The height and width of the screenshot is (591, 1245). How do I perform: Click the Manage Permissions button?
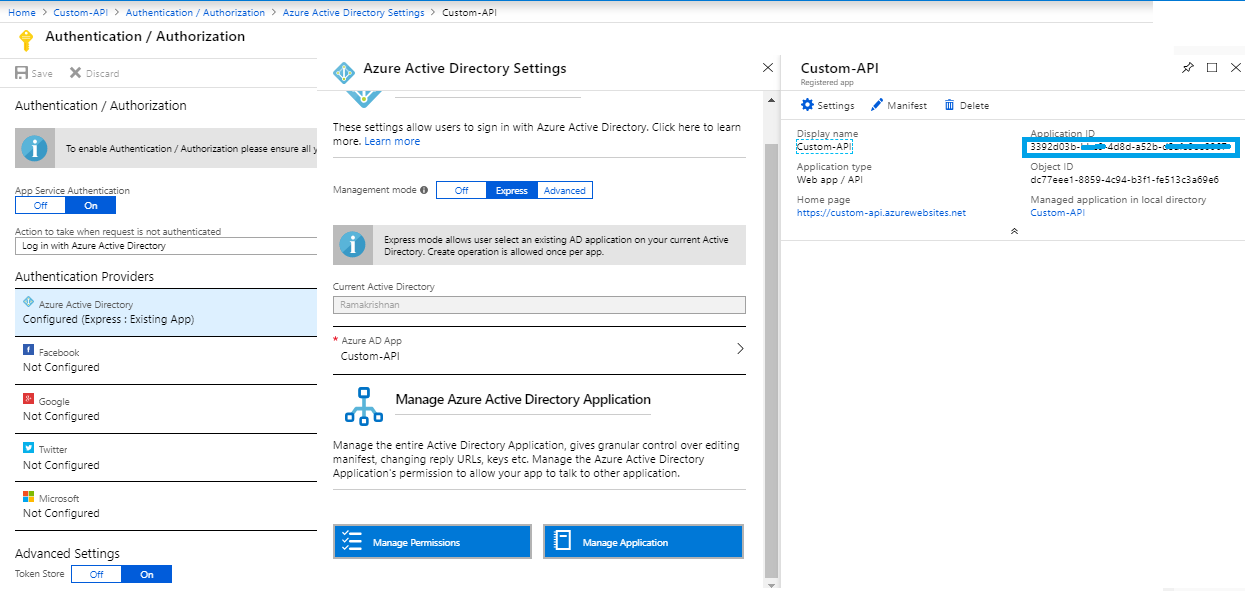(x=432, y=541)
